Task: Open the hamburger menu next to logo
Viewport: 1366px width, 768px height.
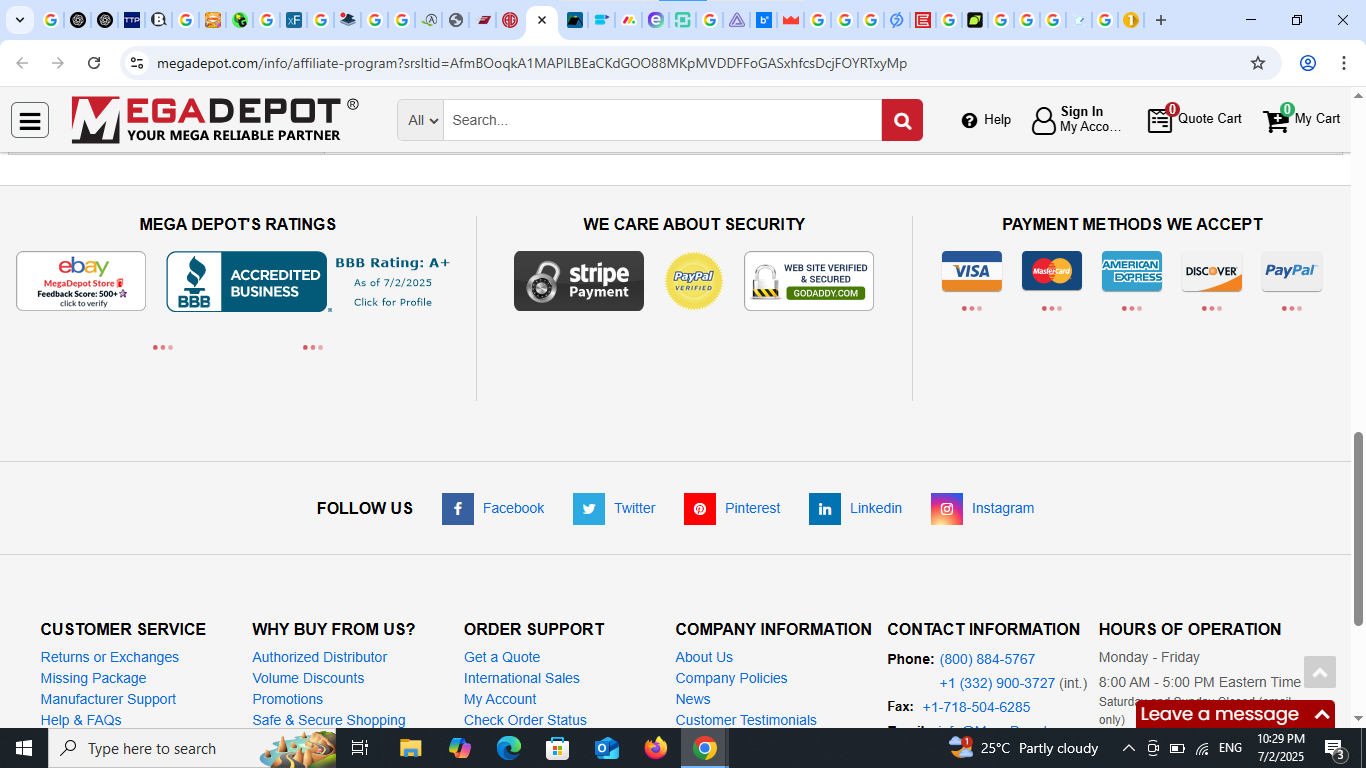Action: 30,120
